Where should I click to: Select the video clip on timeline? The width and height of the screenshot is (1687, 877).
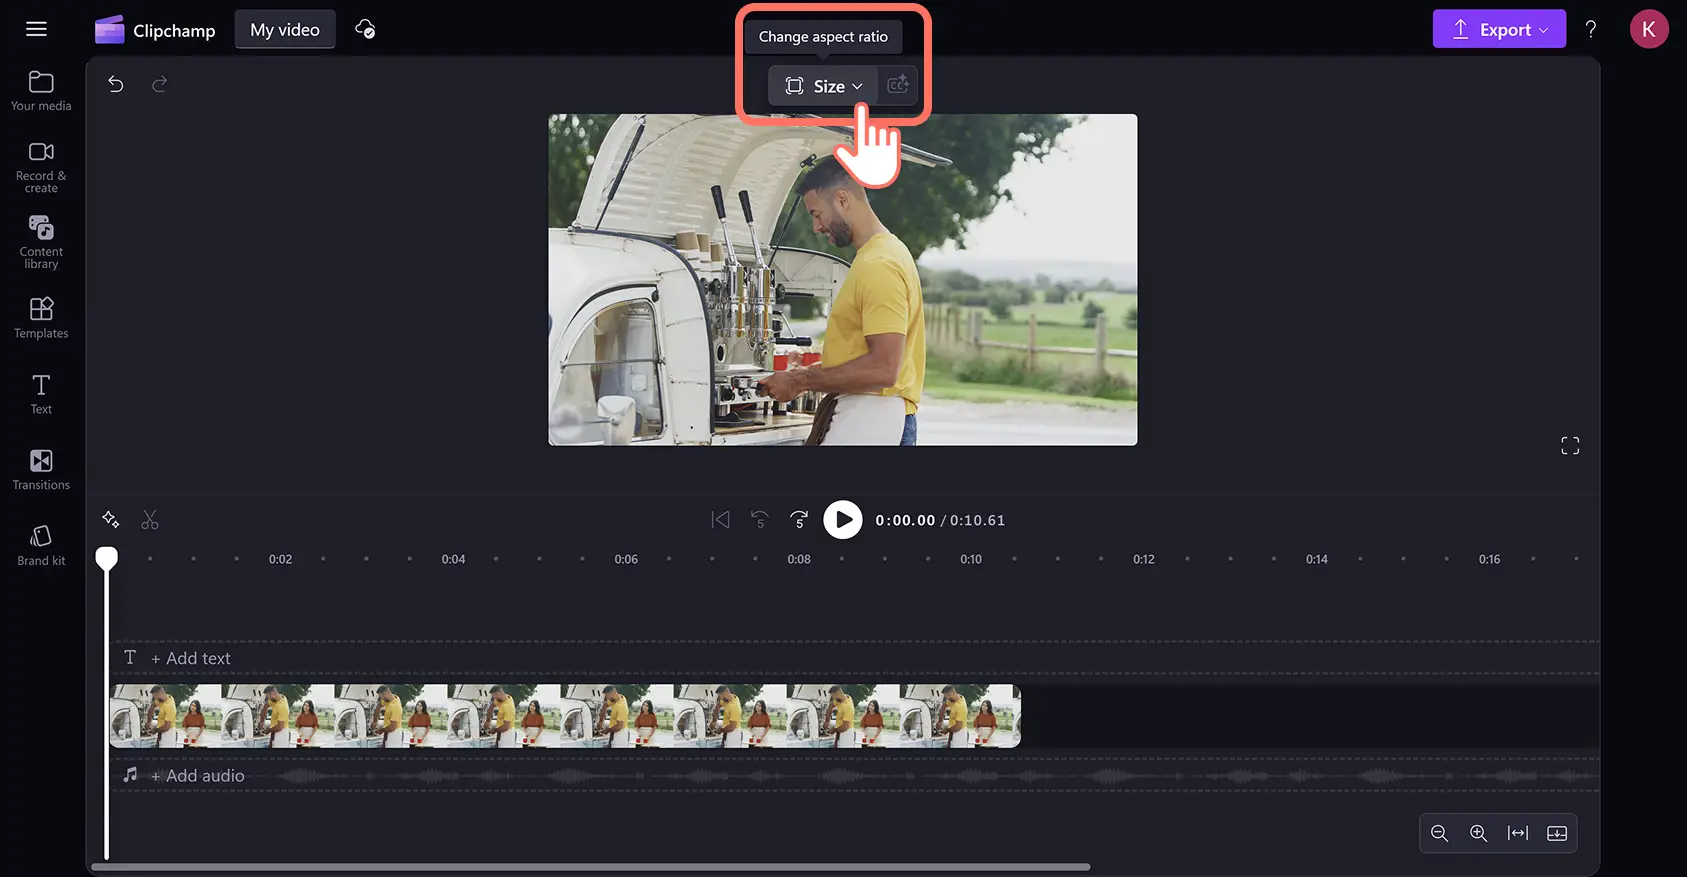pyautogui.click(x=565, y=716)
